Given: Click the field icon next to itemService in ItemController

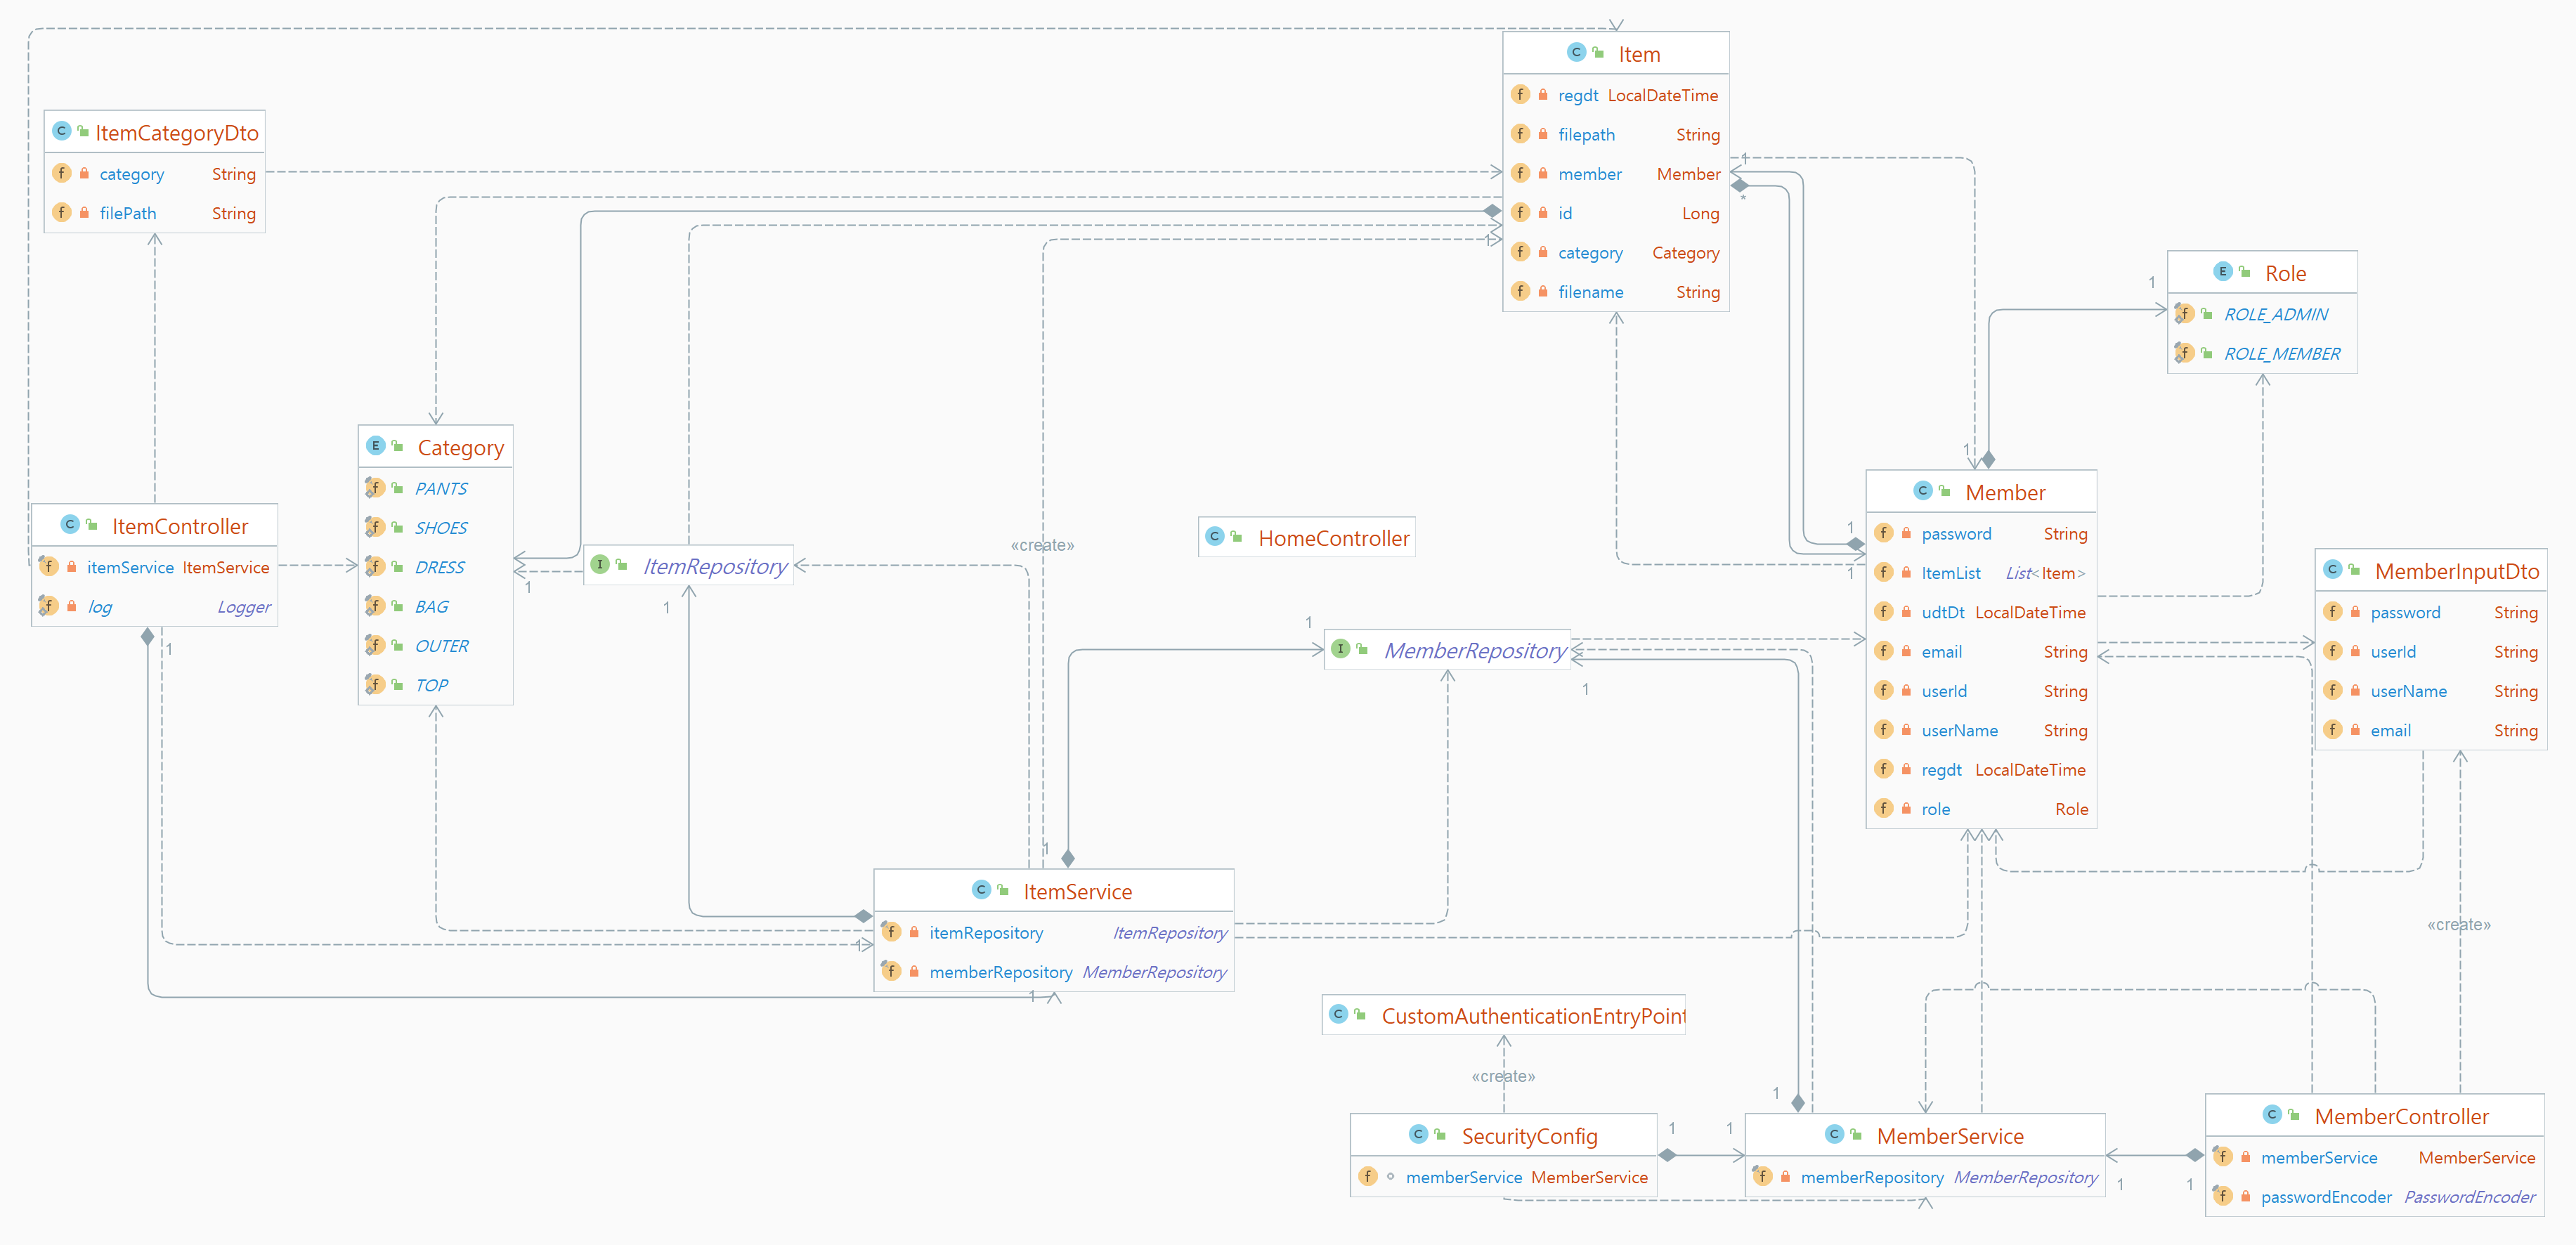Looking at the screenshot, I should pyautogui.click(x=48, y=566).
